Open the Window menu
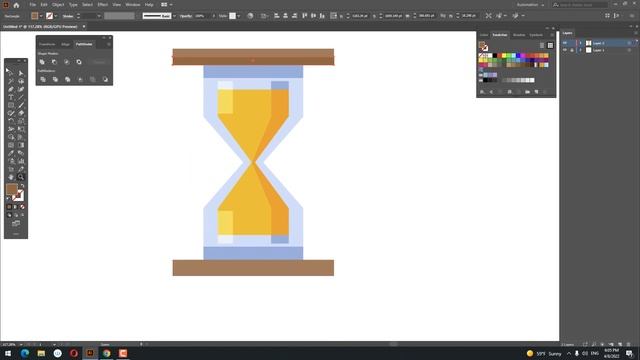The image size is (640, 360). [x=133, y=5]
